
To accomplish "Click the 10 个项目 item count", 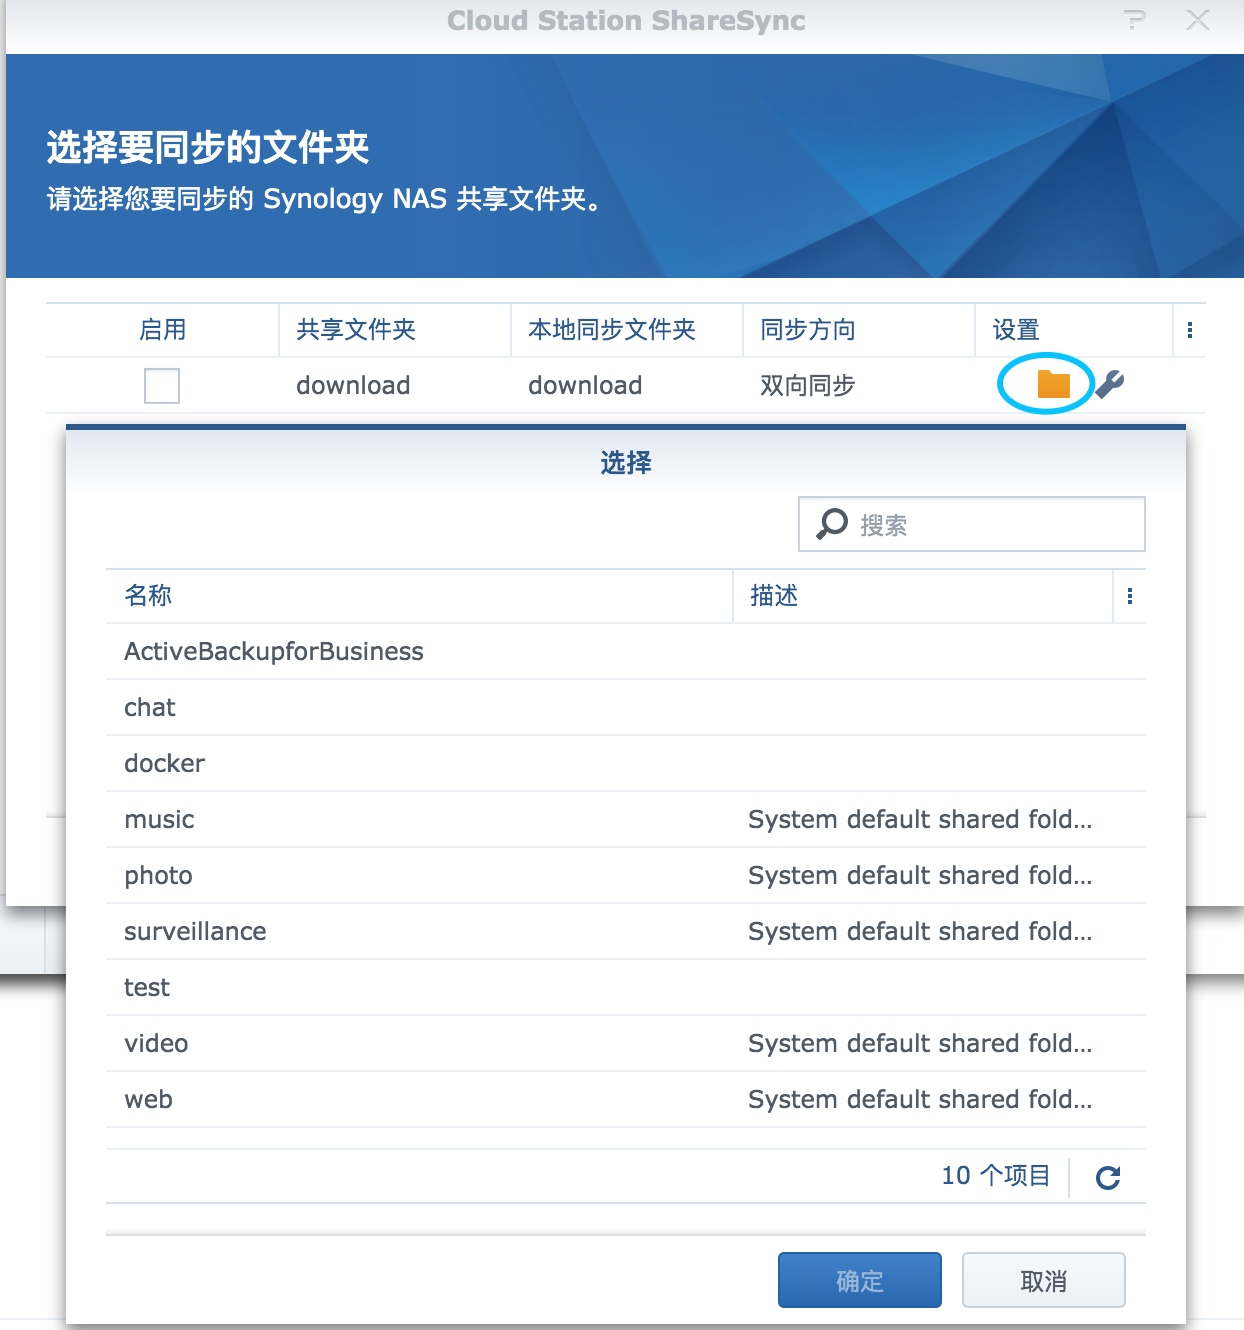I will [x=996, y=1176].
